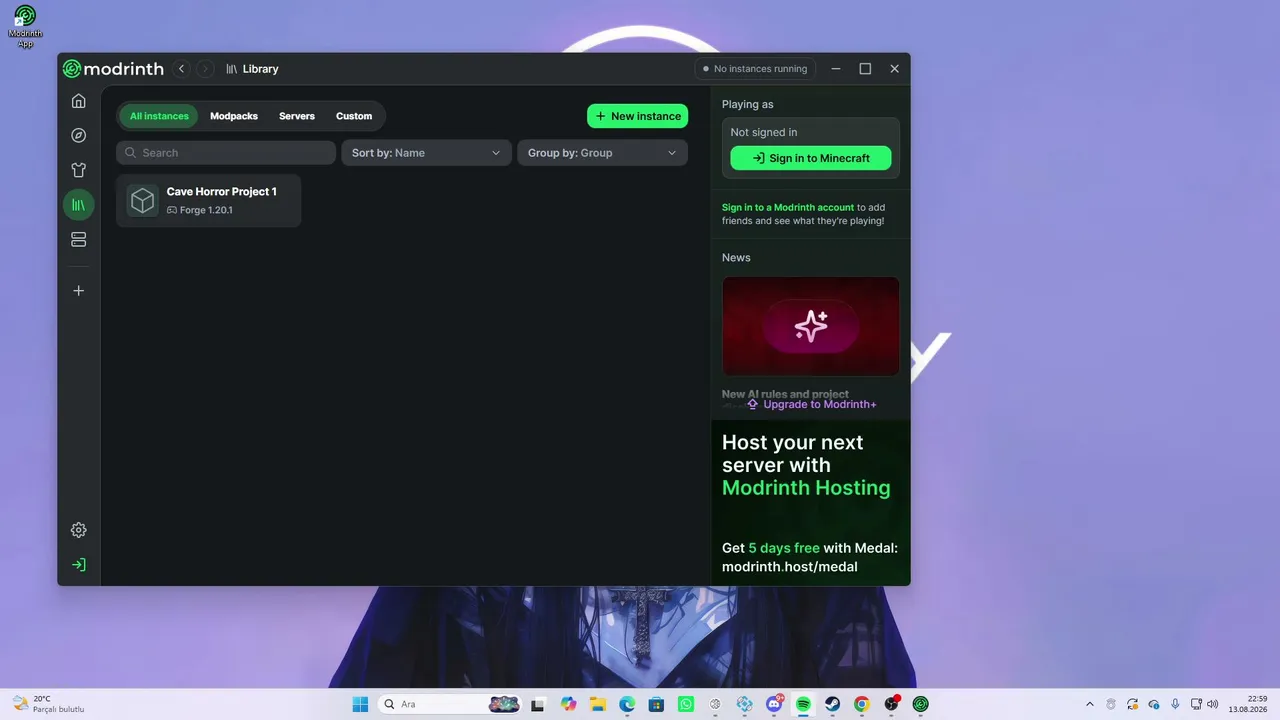
Task: Open Modrinth App desktop shortcut
Action: [25, 27]
